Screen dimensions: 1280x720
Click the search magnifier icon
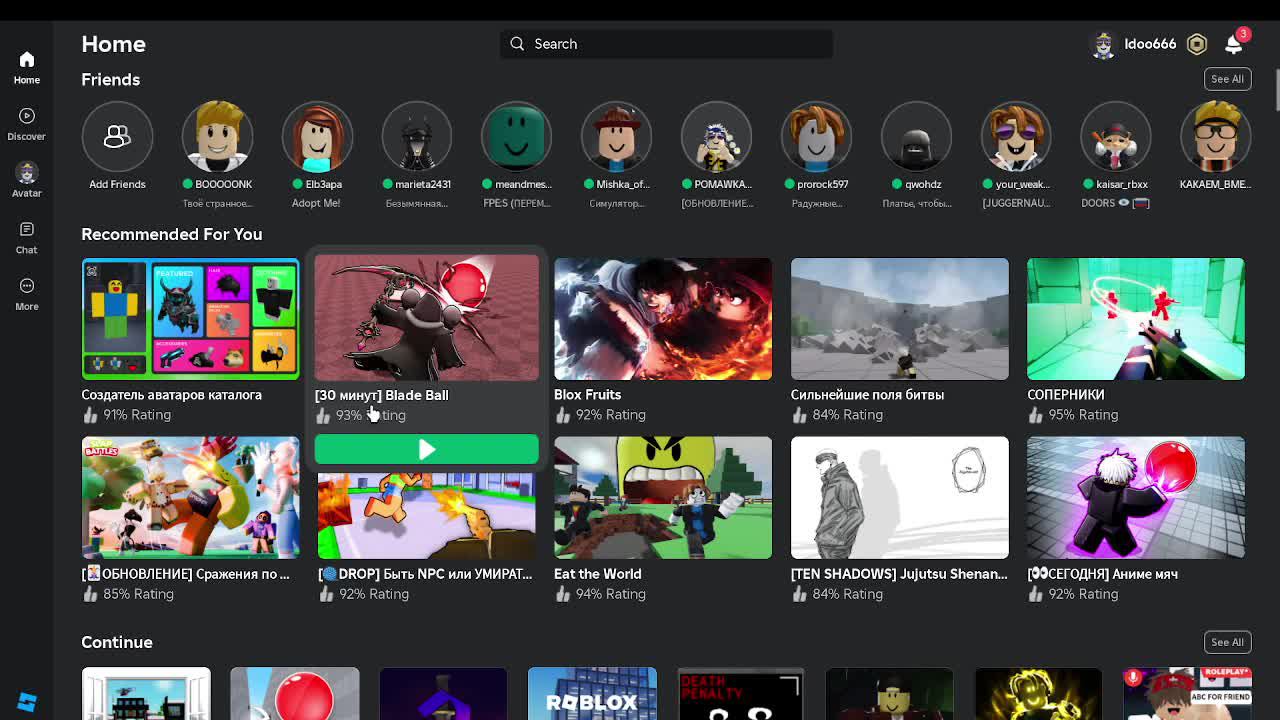517,44
